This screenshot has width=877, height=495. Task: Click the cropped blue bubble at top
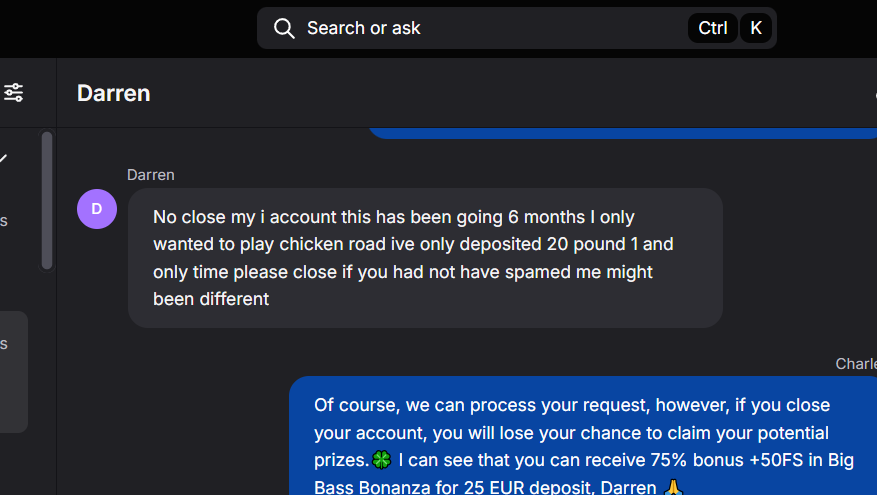620,132
